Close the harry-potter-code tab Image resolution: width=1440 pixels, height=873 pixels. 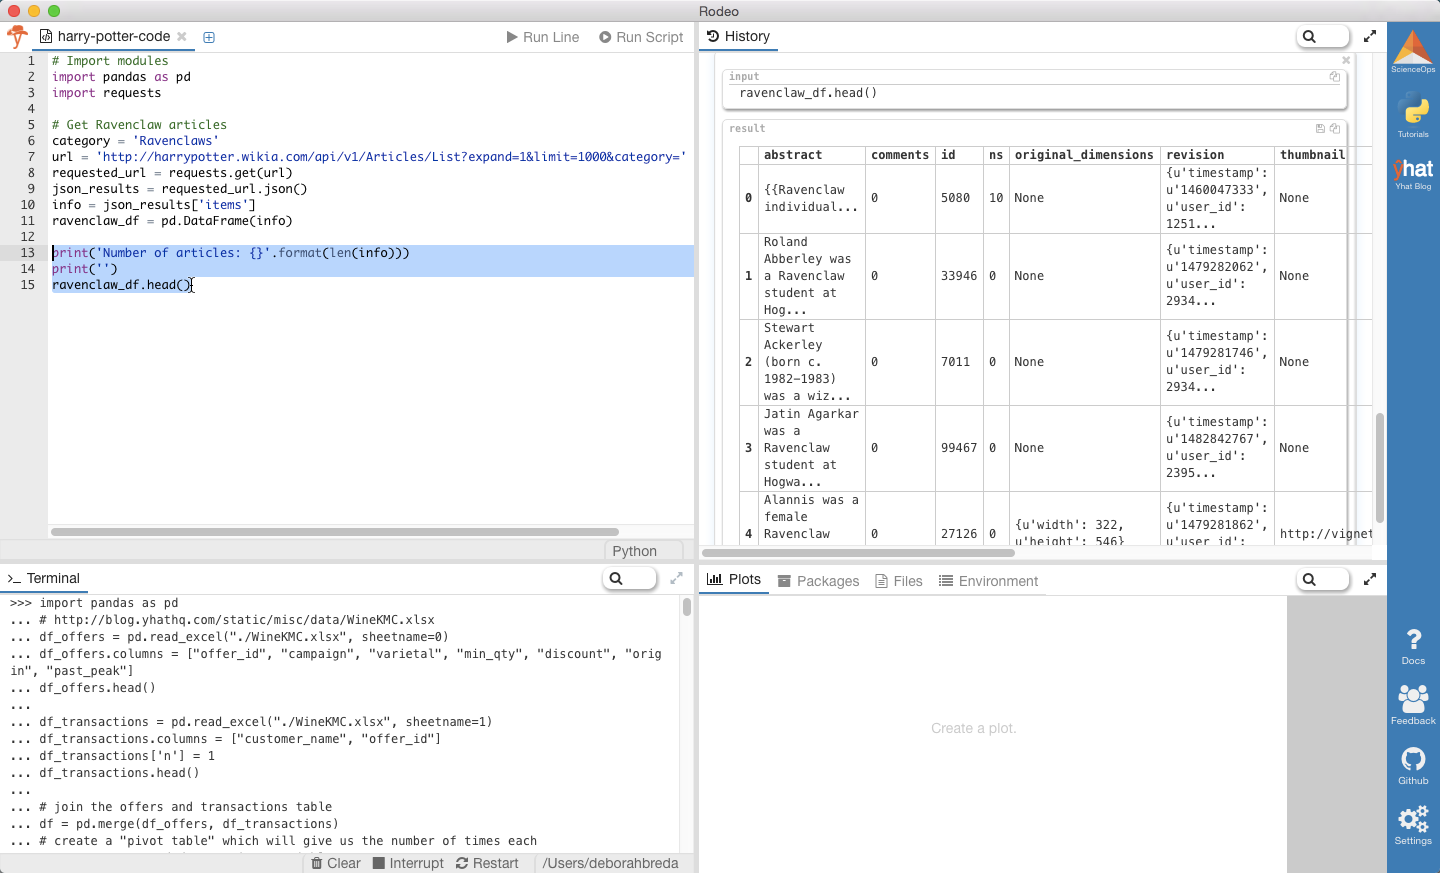click(x=182, y=36)
